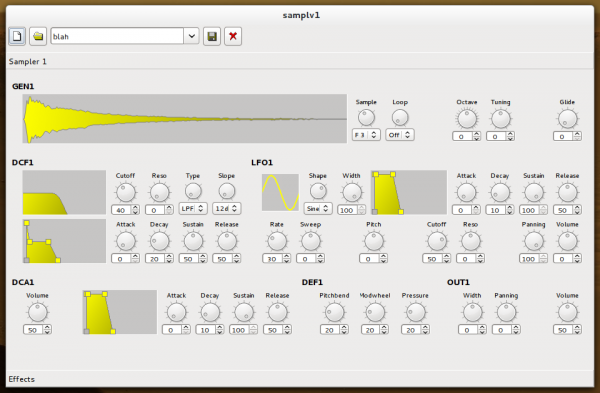This screenshot has width=600, height=393.
Task: Open the Loop Off selector
Action: pos(400,135)
